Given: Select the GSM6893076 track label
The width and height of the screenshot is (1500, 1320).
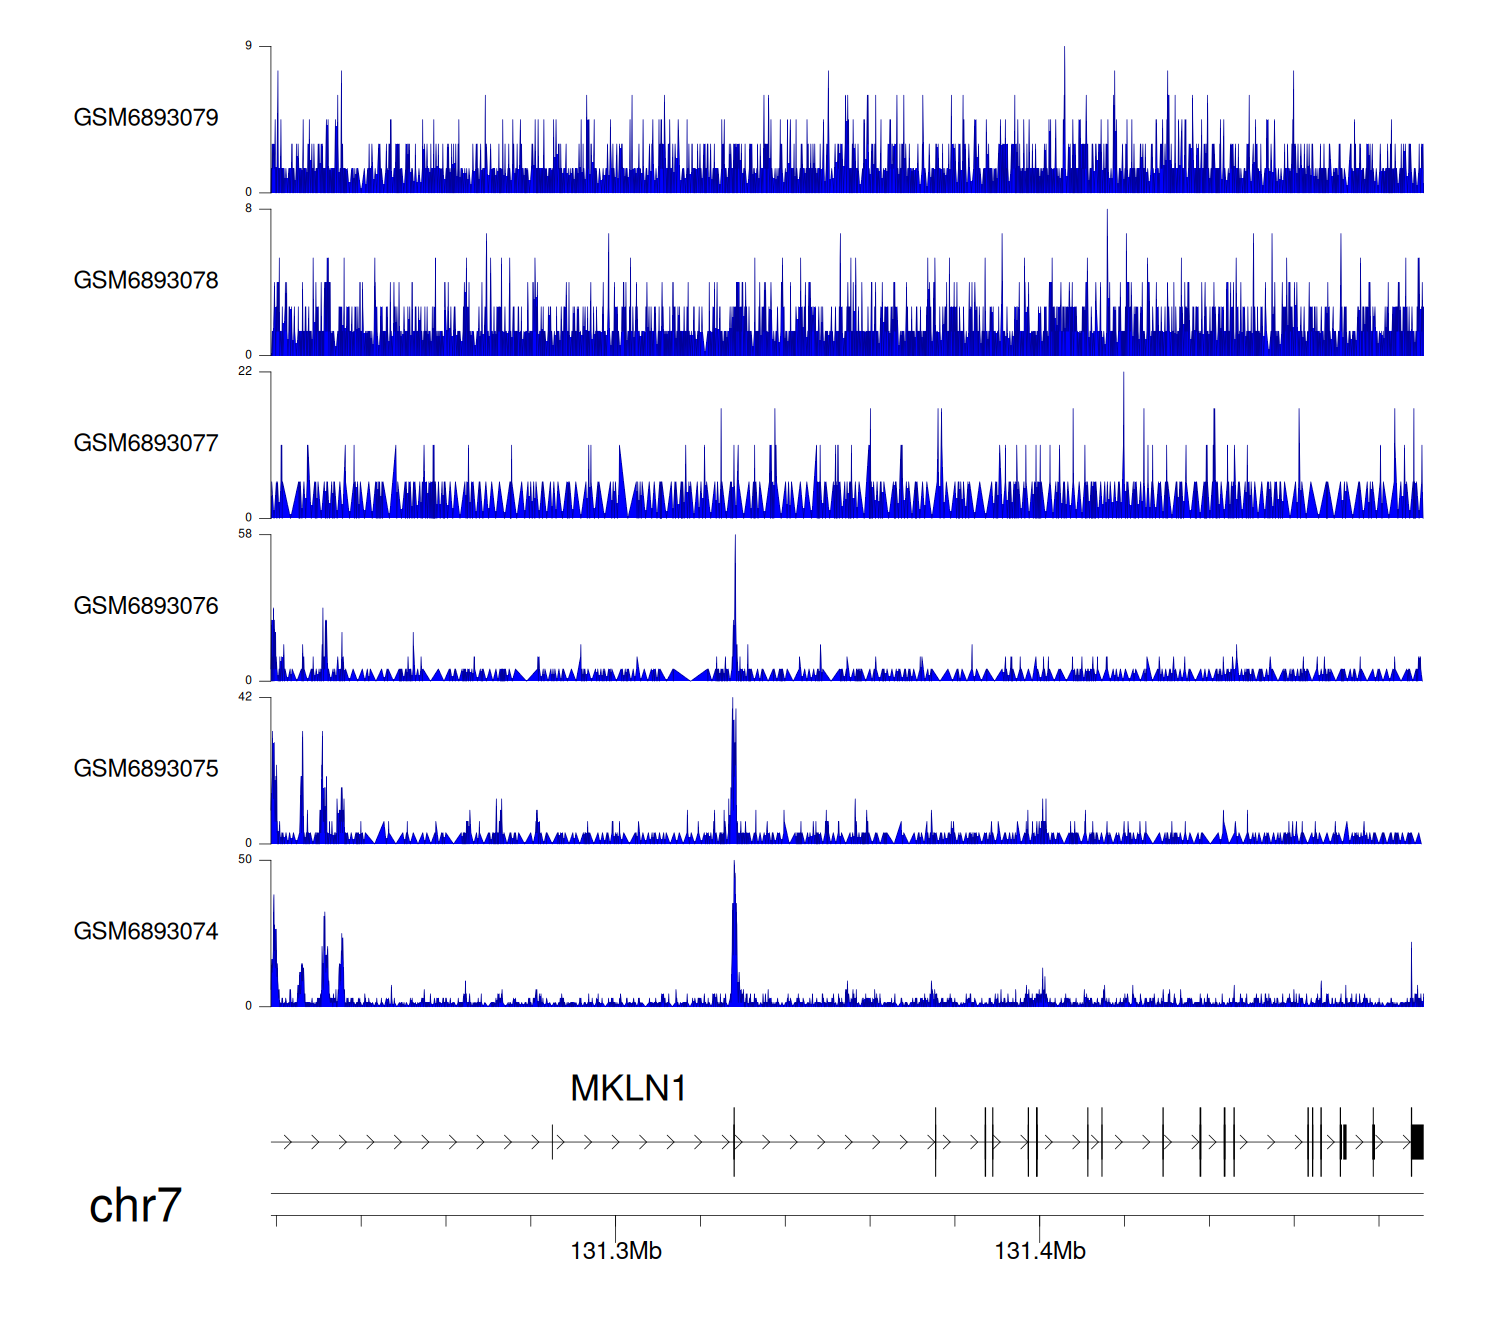Looking at the screenshot, I should pos(146,607).
